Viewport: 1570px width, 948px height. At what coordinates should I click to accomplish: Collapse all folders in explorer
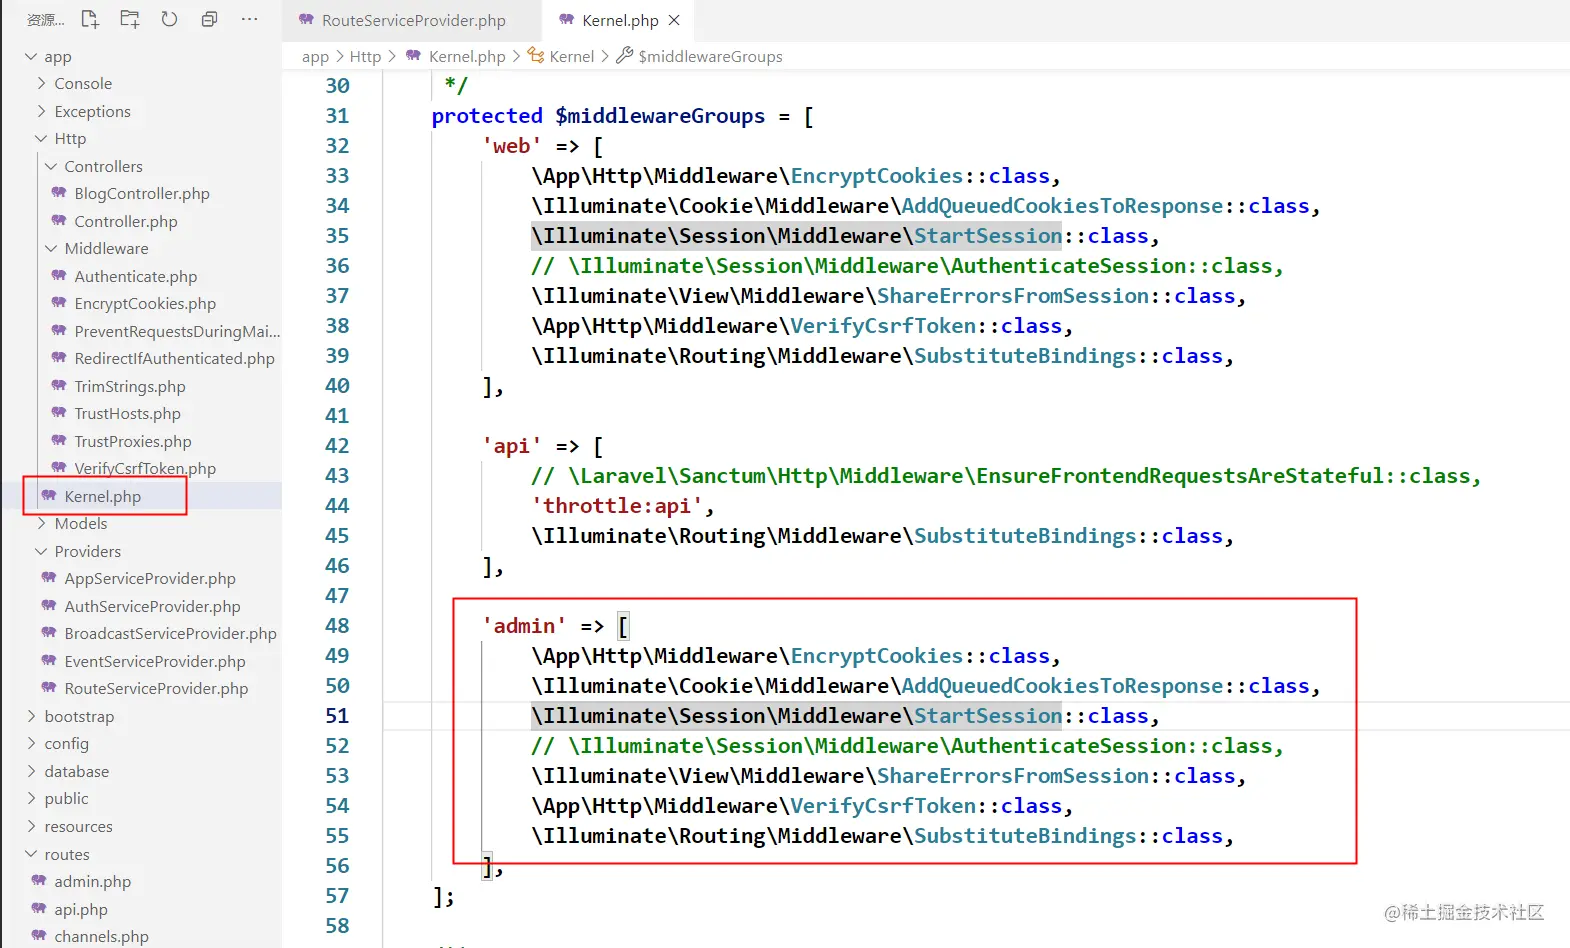coord(209,19)
